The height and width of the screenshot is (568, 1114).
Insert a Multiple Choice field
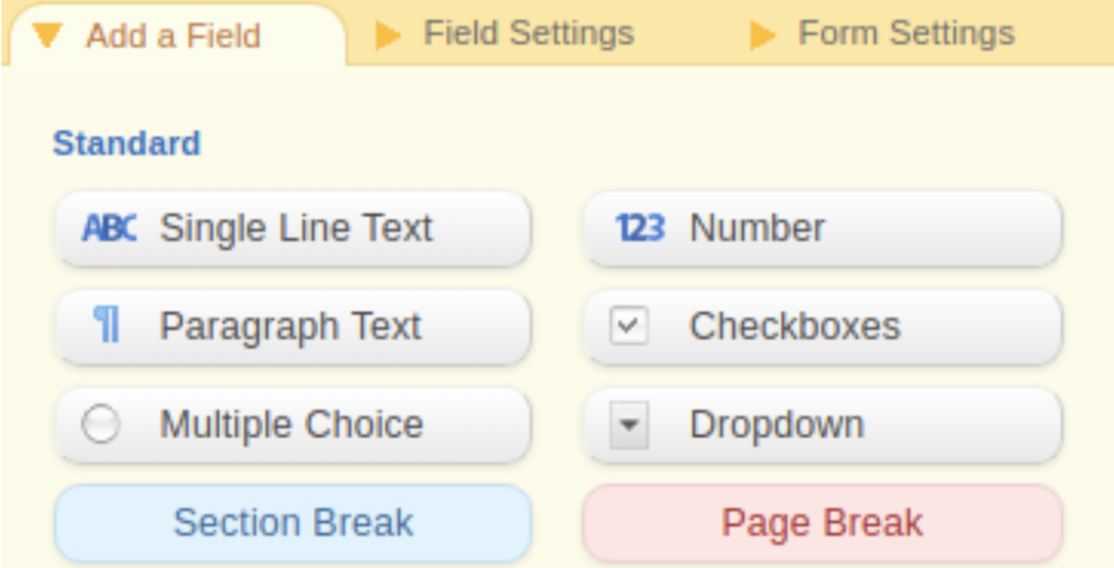[291, 425]
